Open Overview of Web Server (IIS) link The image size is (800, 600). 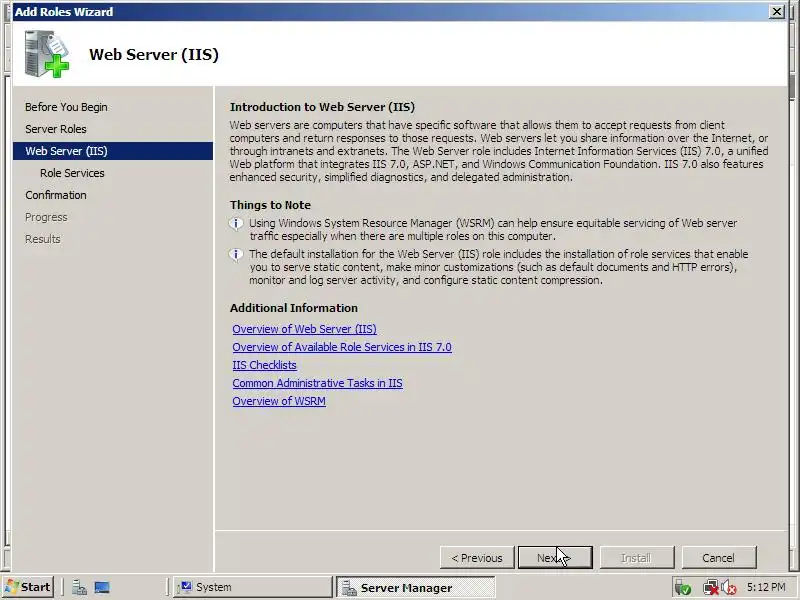[304, 329]
